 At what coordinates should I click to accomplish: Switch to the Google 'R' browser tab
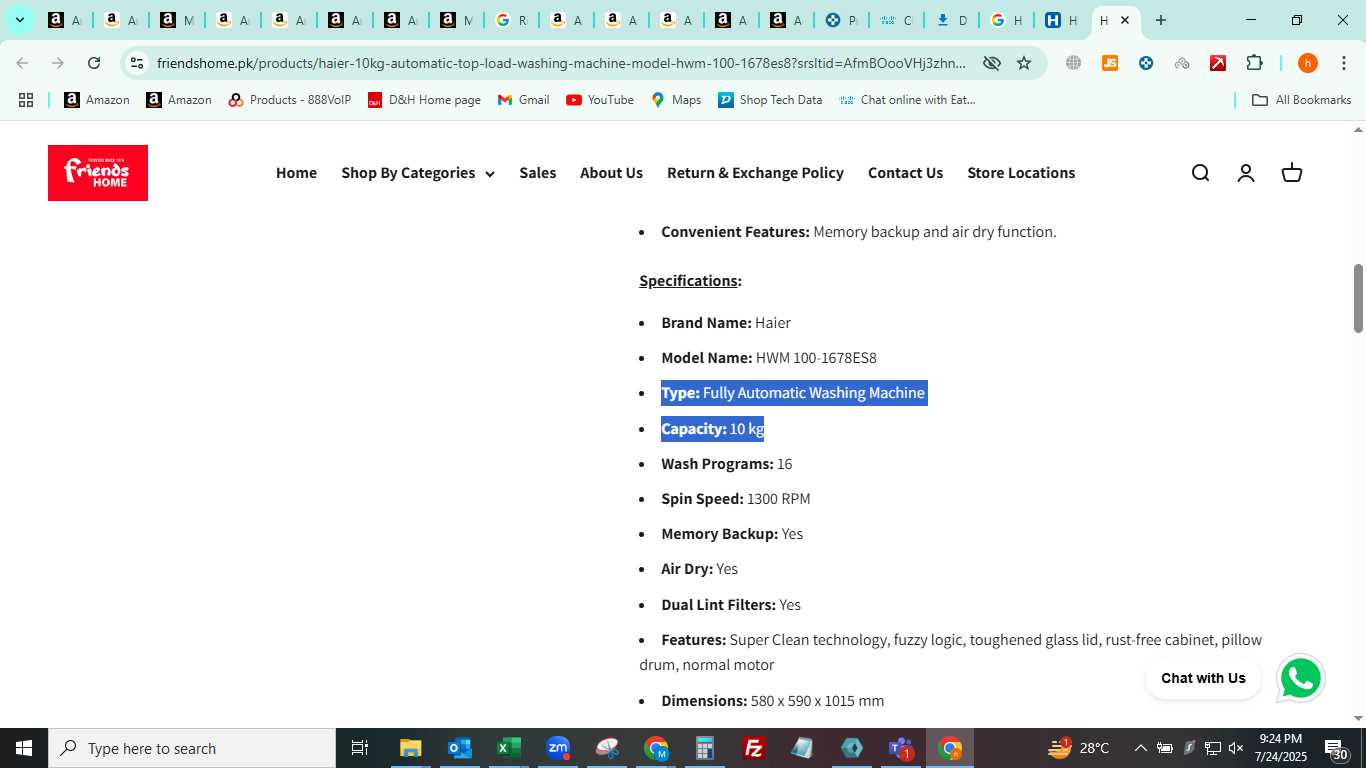(511, 20)
